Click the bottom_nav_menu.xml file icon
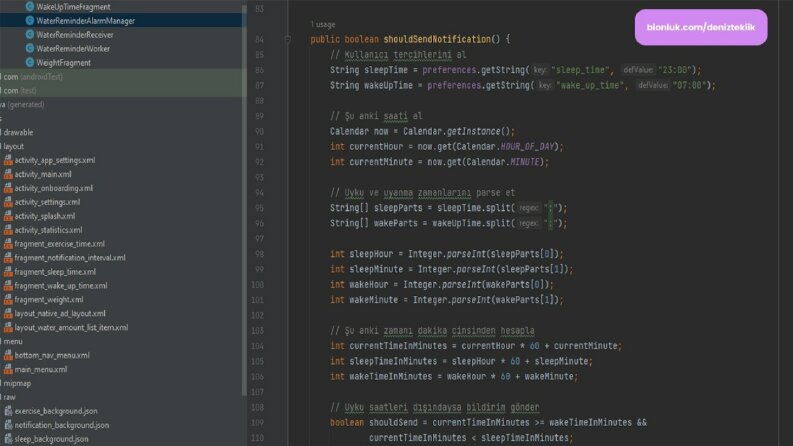The height and width of the screenshot is (446, 793). click(8, 355)
